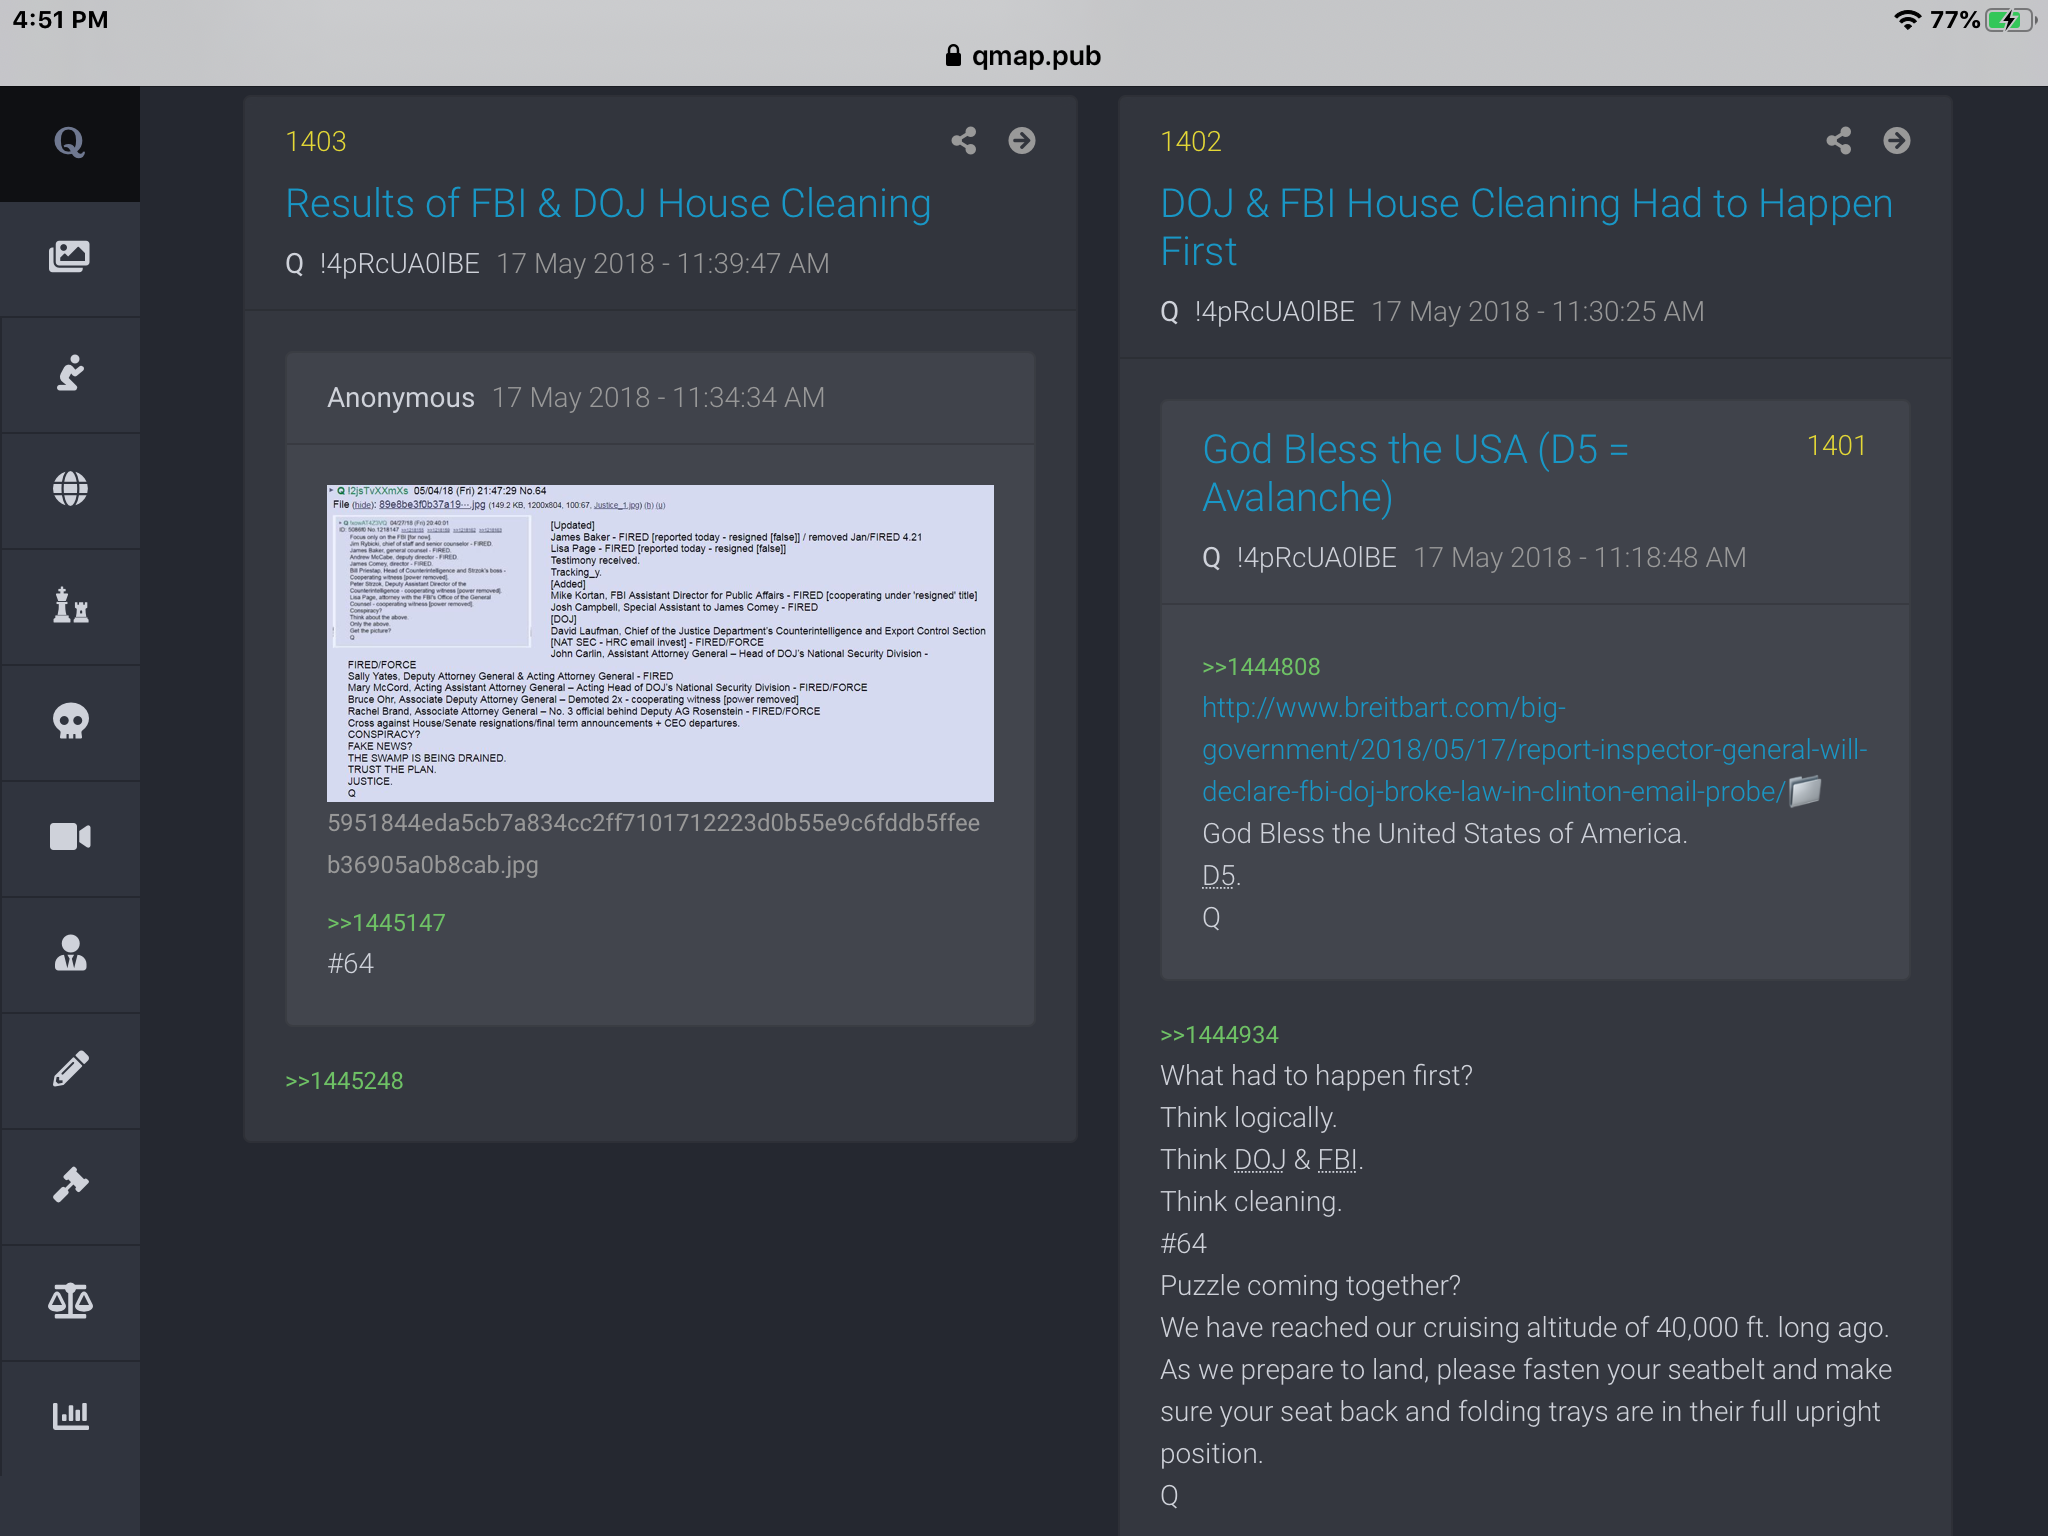The image size is (2048, 1536).
Task: Tap the Wi-Fi status icon
Action: [1907, 20]
